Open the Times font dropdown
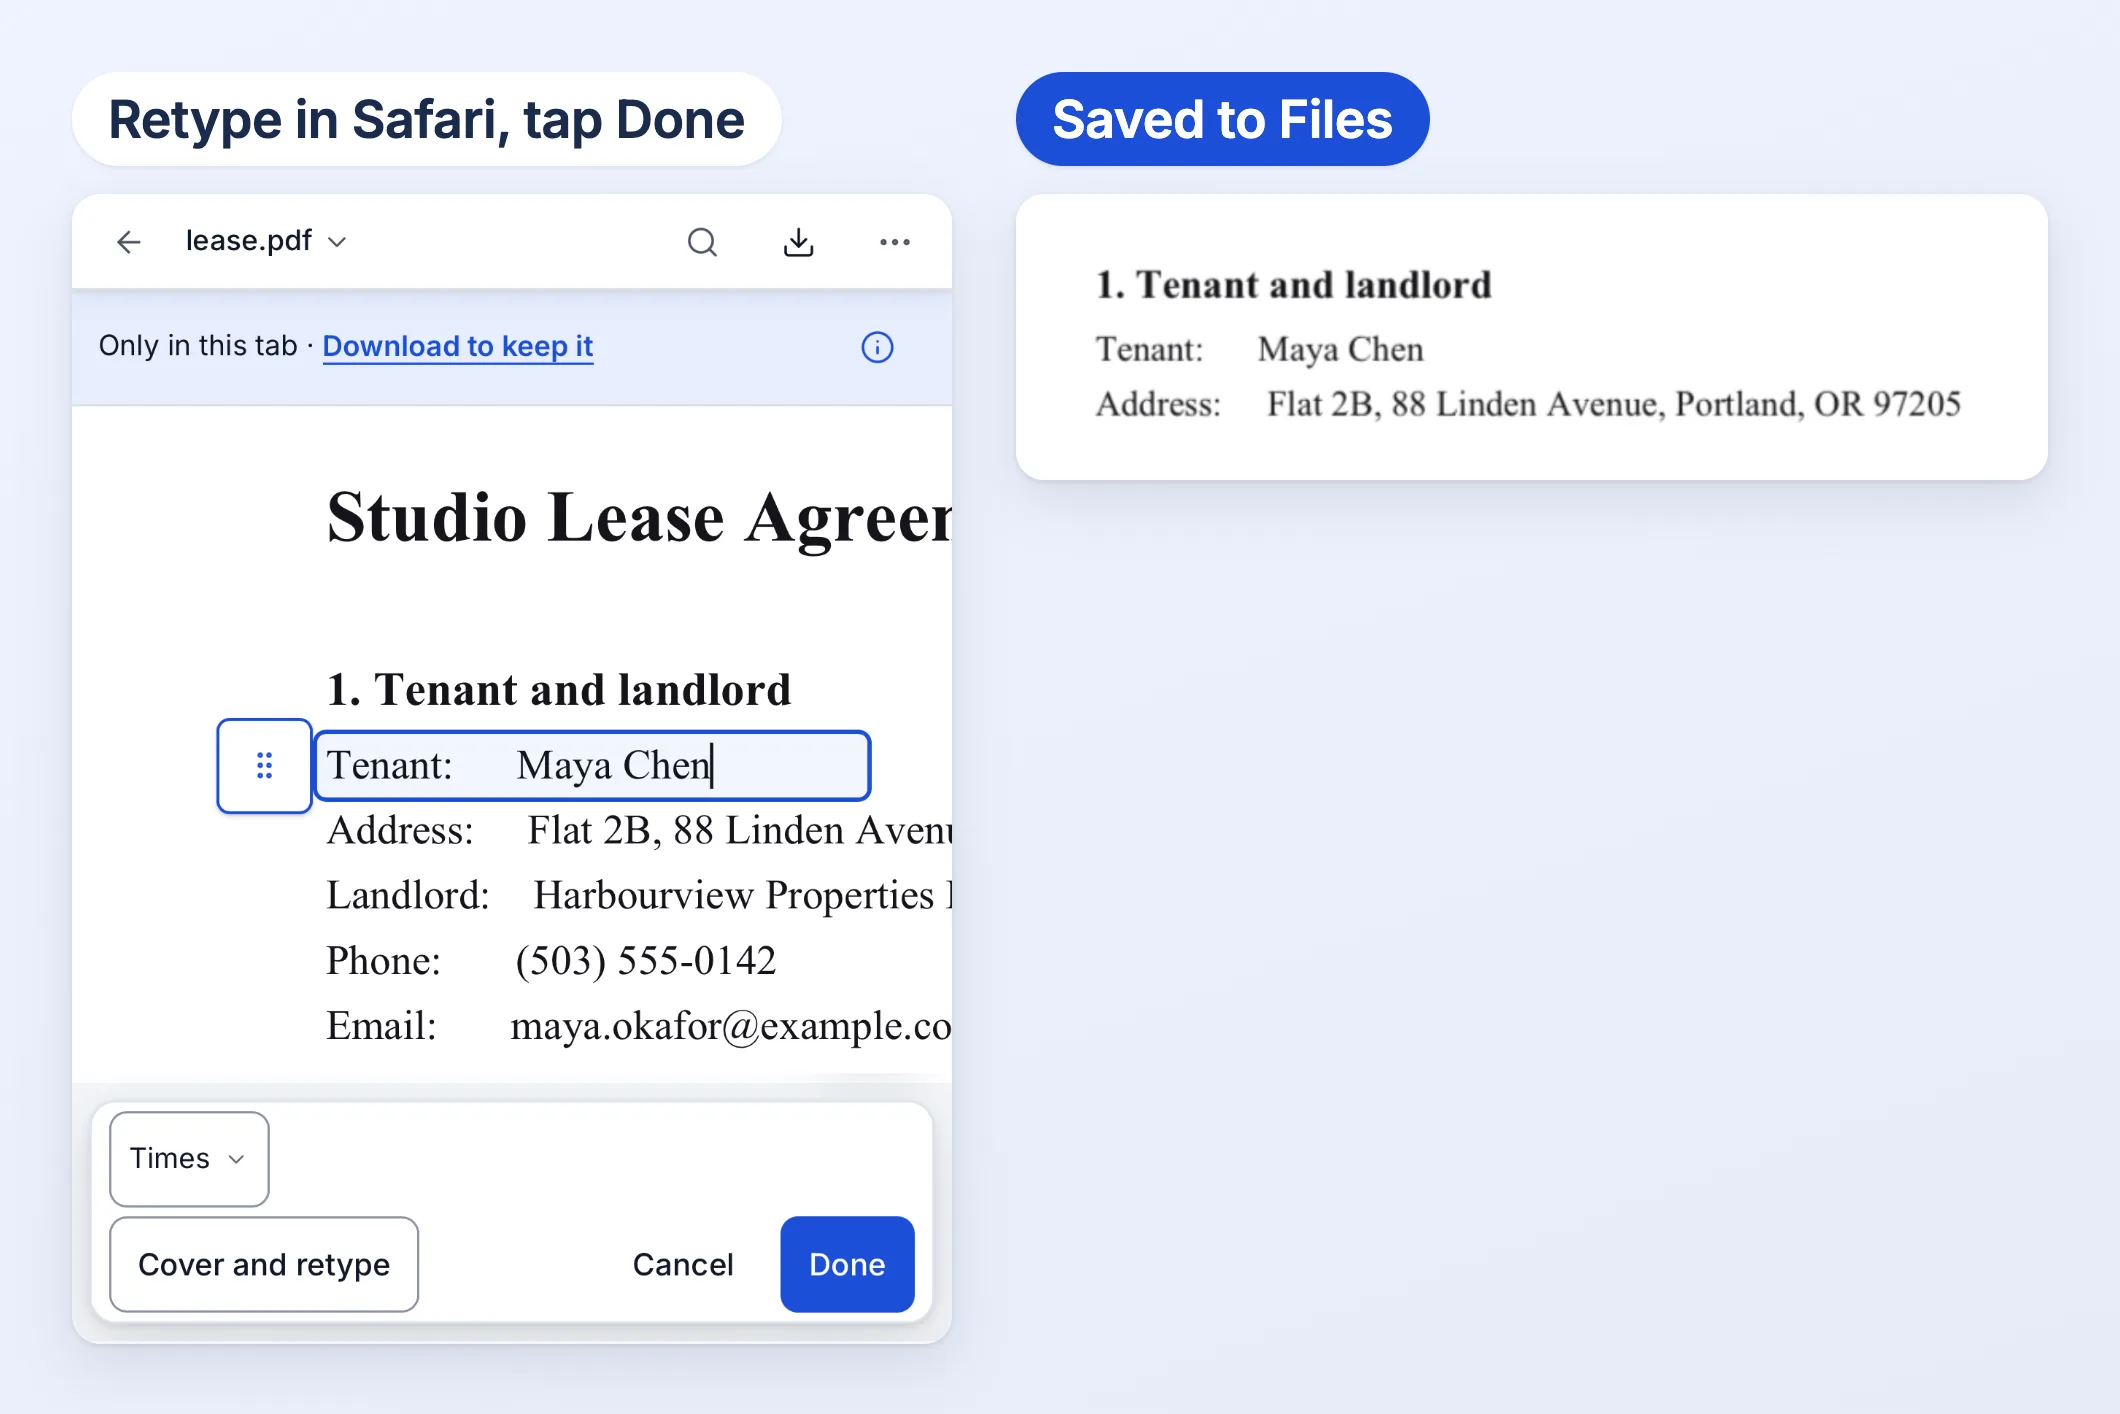The image size is (2120, 1414). point(189,1159)
